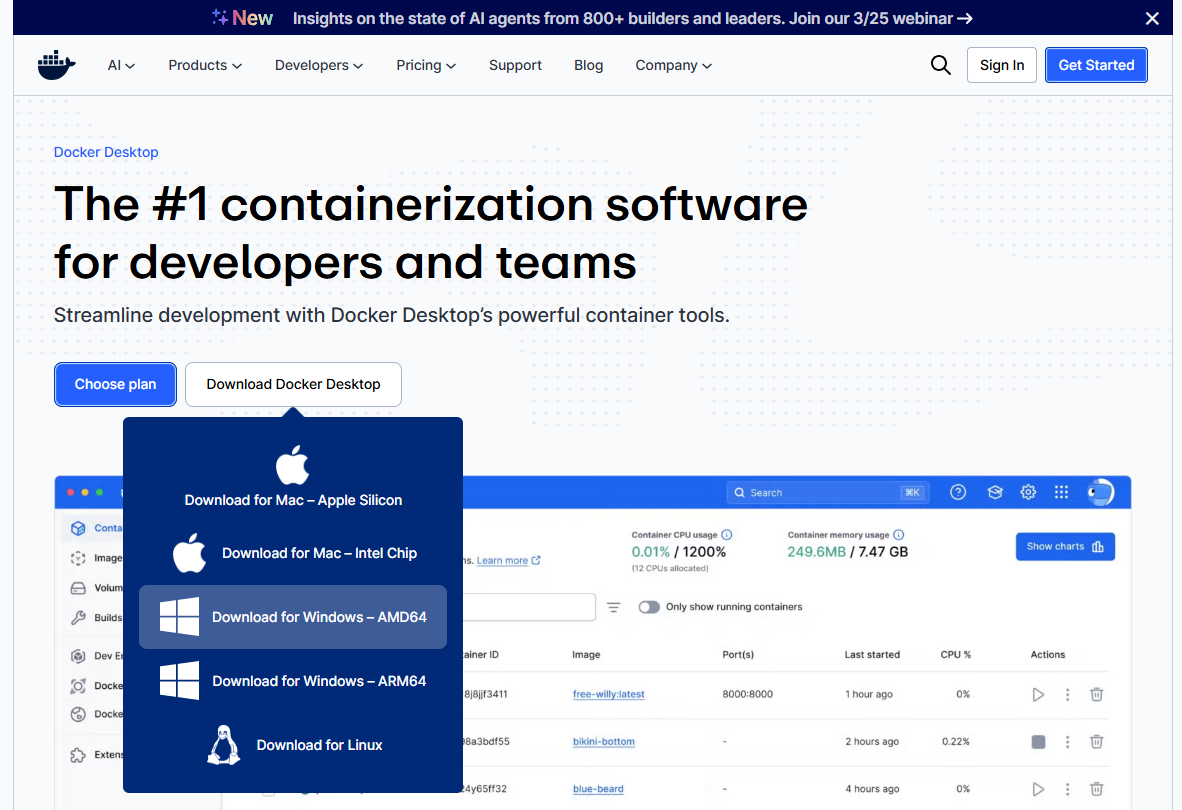Click the 8000:8000 port value
This screenshot has width=1182, height=810.
(x=747, y=695)
